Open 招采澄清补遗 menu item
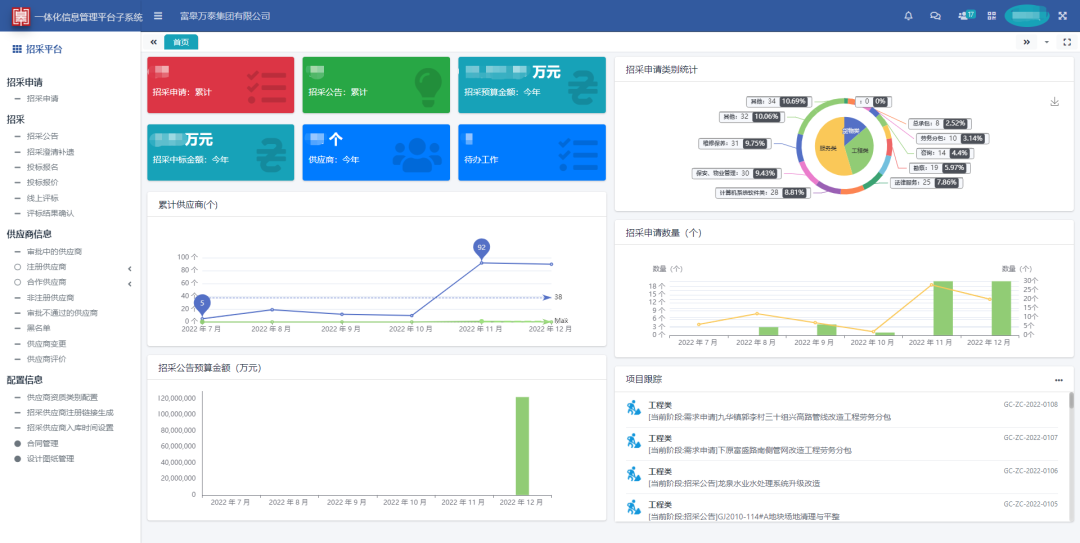This screenshot has width=1080, height=543. pyautogui.click(x=50, y=152)
